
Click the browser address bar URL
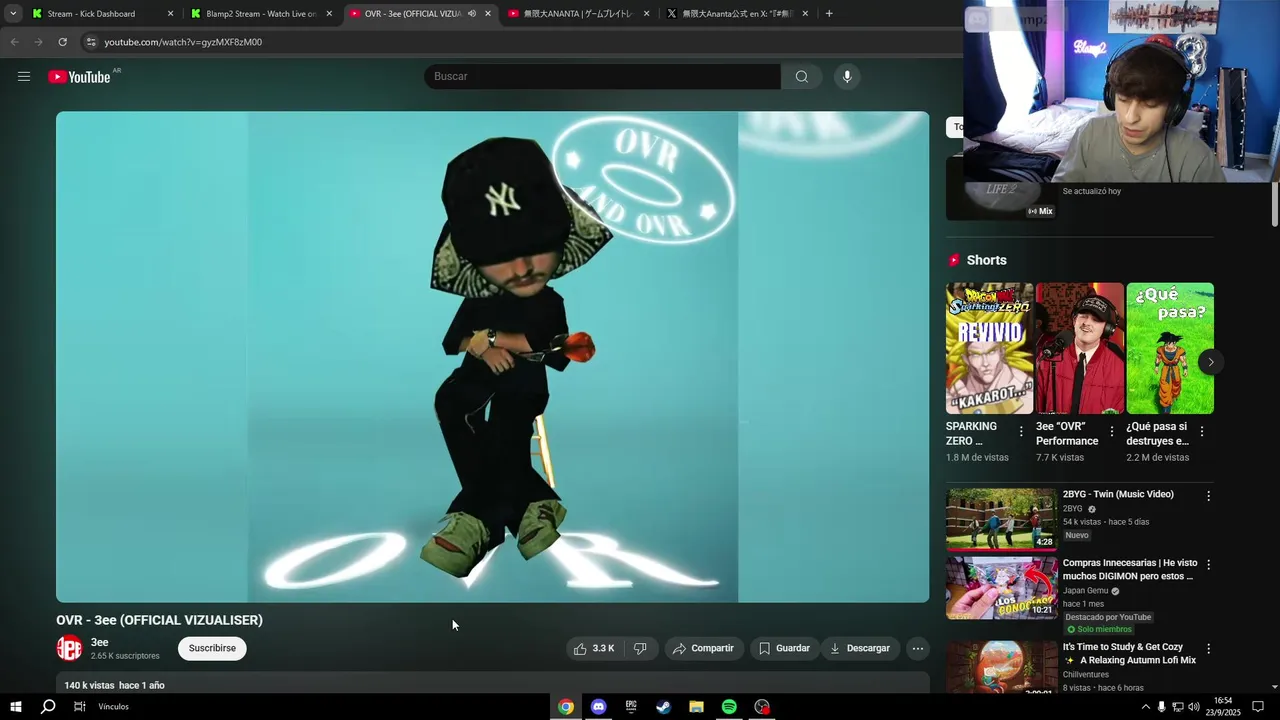[x=183, y=42]
